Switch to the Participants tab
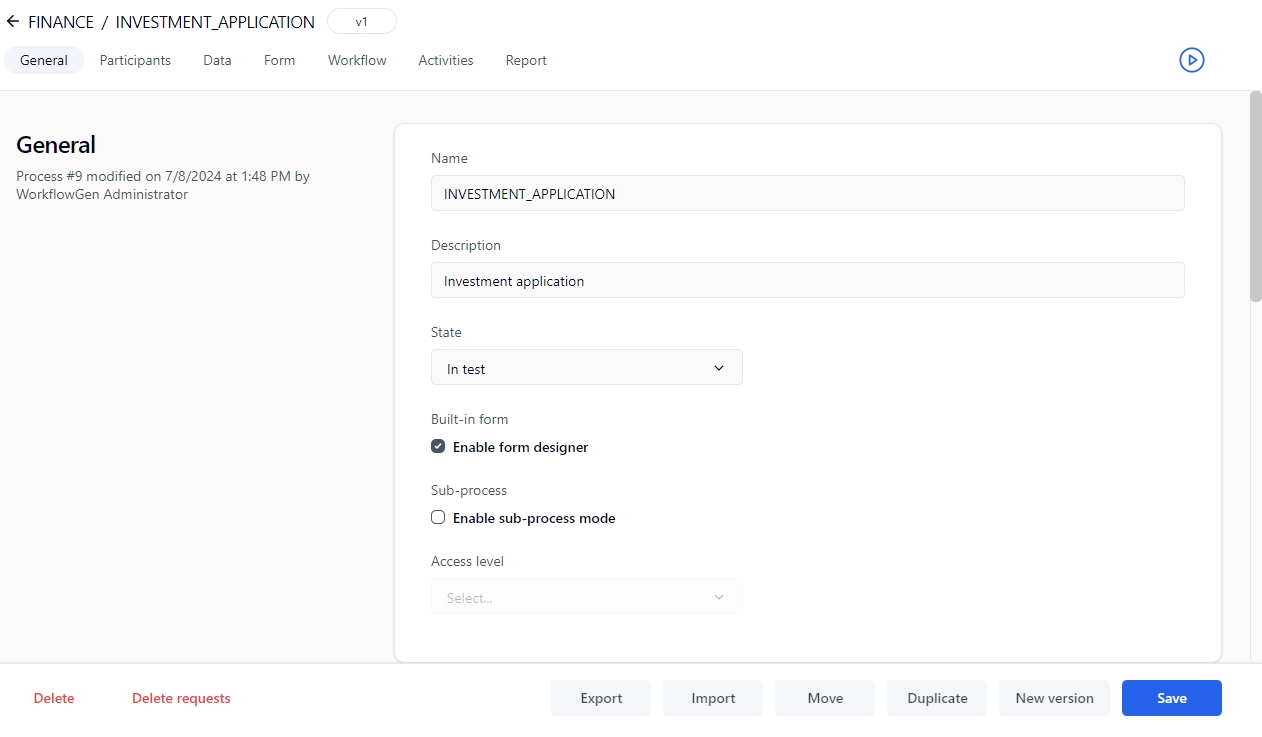The height and width of the screenshot is (737, 1262). pos(135,60)
